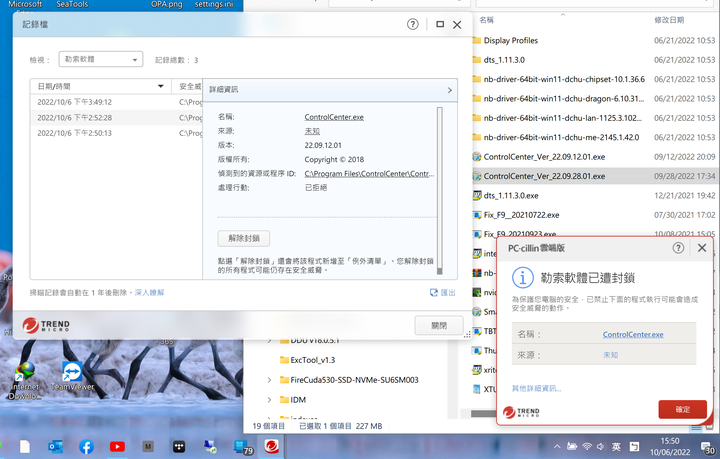Open Facebook from the taskbar

pyautogui.click(x=86, y=446)
